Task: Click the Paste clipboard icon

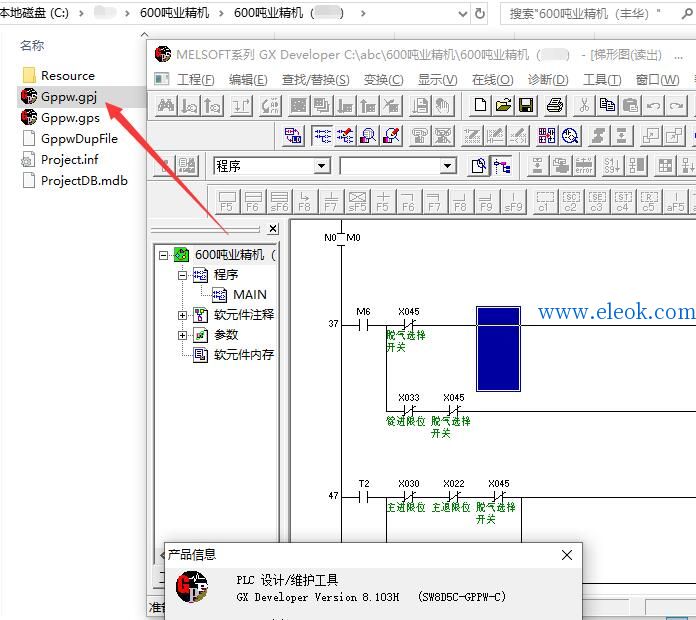Action: tap(630, 106)
